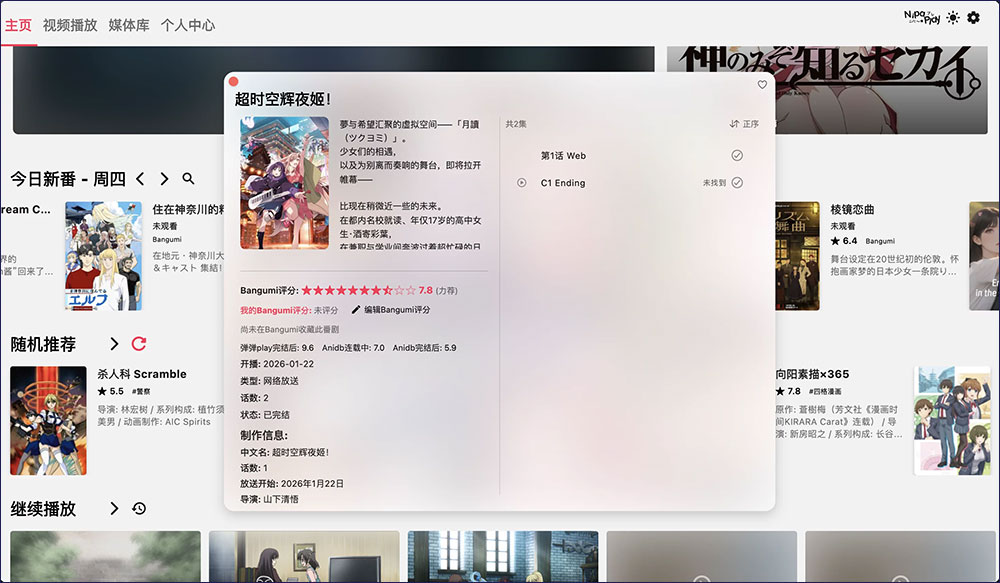The image size is (1000, 583).
Task: Expand the 继续播放 section arrow
Action: coord(114,508)
